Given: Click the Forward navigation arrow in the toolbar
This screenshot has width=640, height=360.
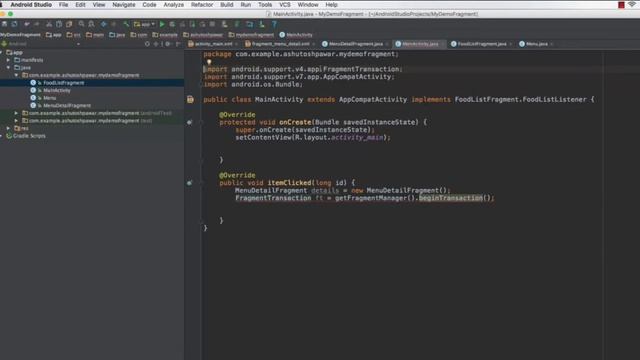Looking at the screenshot, I should pos(113,24).
